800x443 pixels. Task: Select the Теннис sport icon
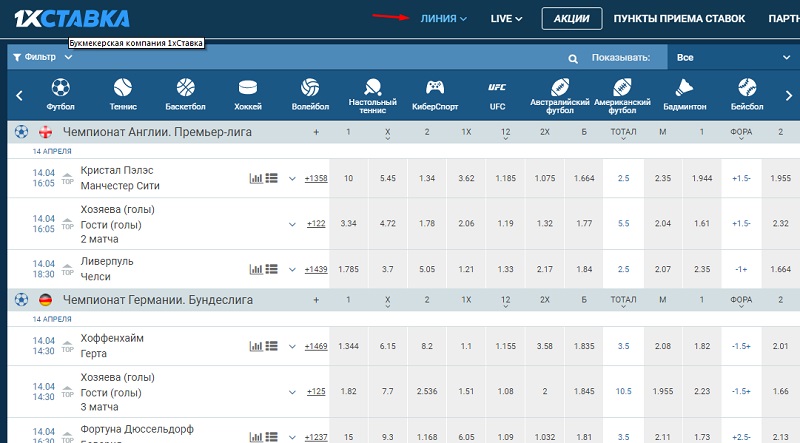point(123,93)
